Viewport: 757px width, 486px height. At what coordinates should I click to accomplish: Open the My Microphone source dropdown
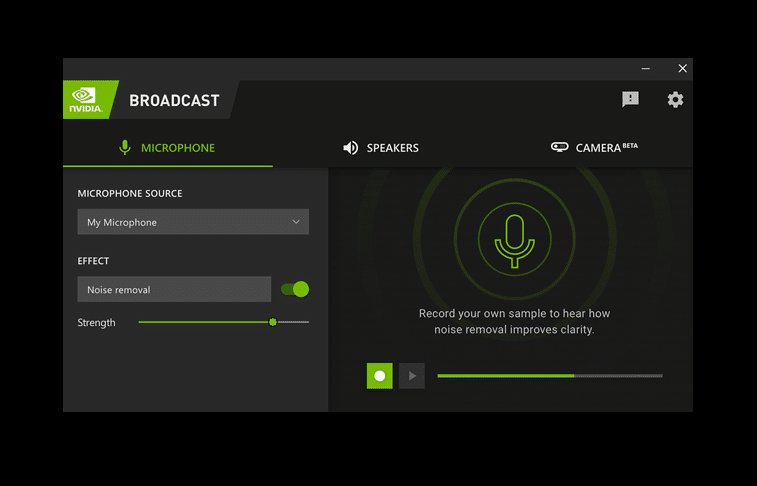point(193,222)
